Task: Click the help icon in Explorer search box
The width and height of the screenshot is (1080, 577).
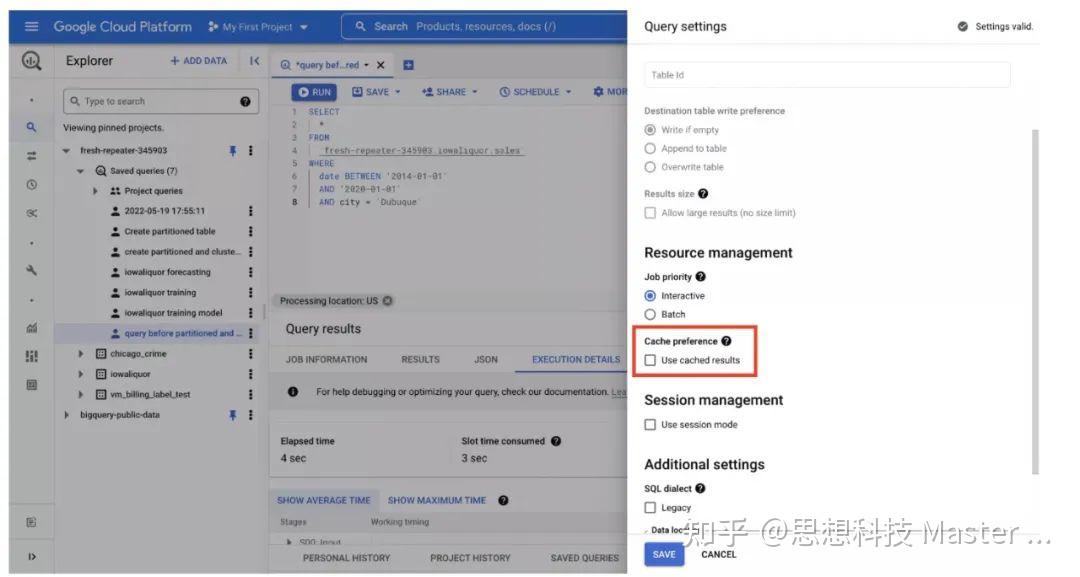Action: click(x=245, y=101)
